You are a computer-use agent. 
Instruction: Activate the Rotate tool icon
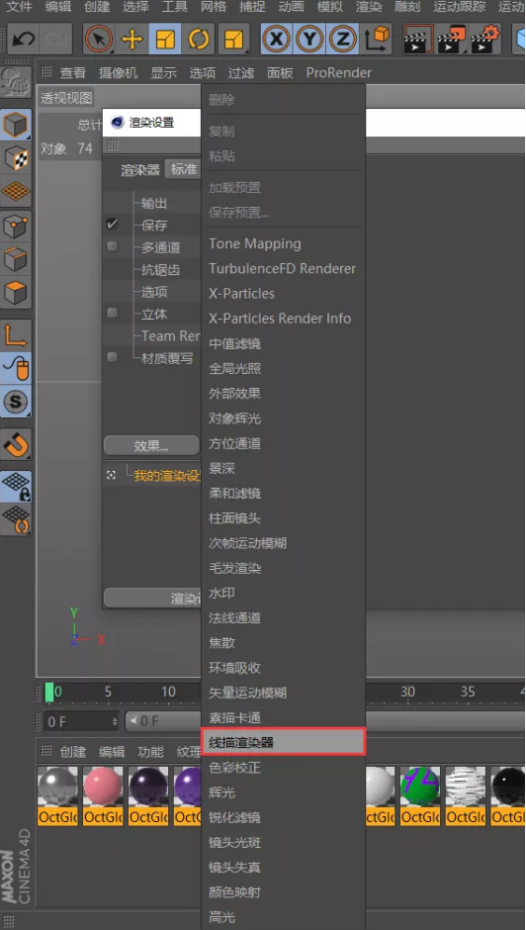click(199, 39)
